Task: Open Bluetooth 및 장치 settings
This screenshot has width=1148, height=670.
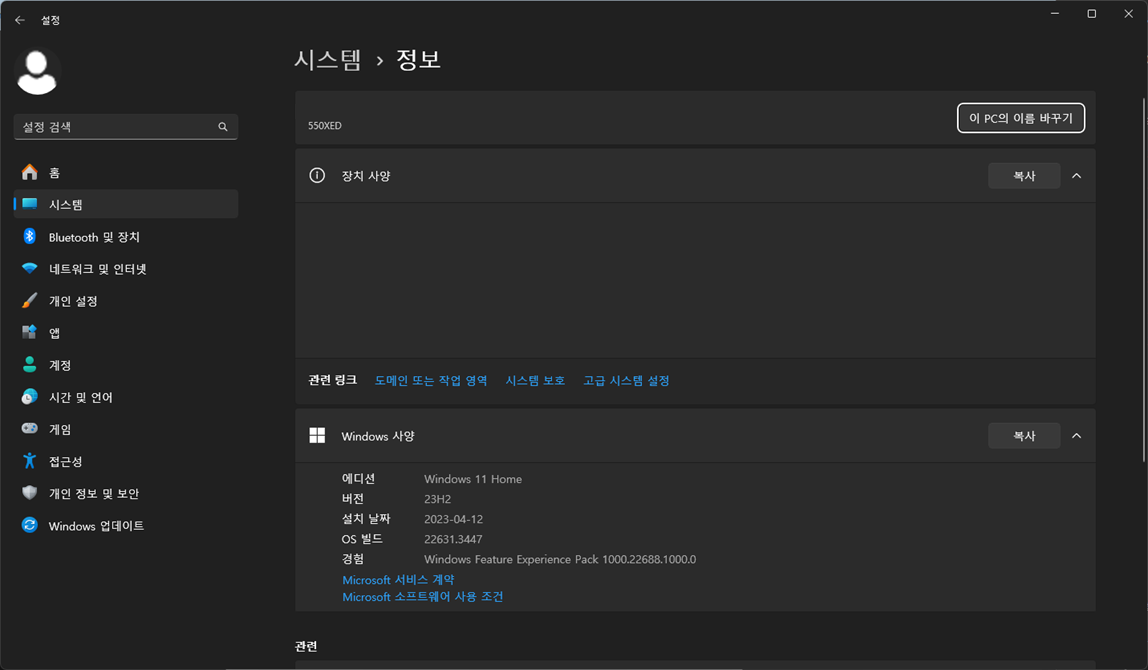Action: pyautogui.click(x=126, y=237)
